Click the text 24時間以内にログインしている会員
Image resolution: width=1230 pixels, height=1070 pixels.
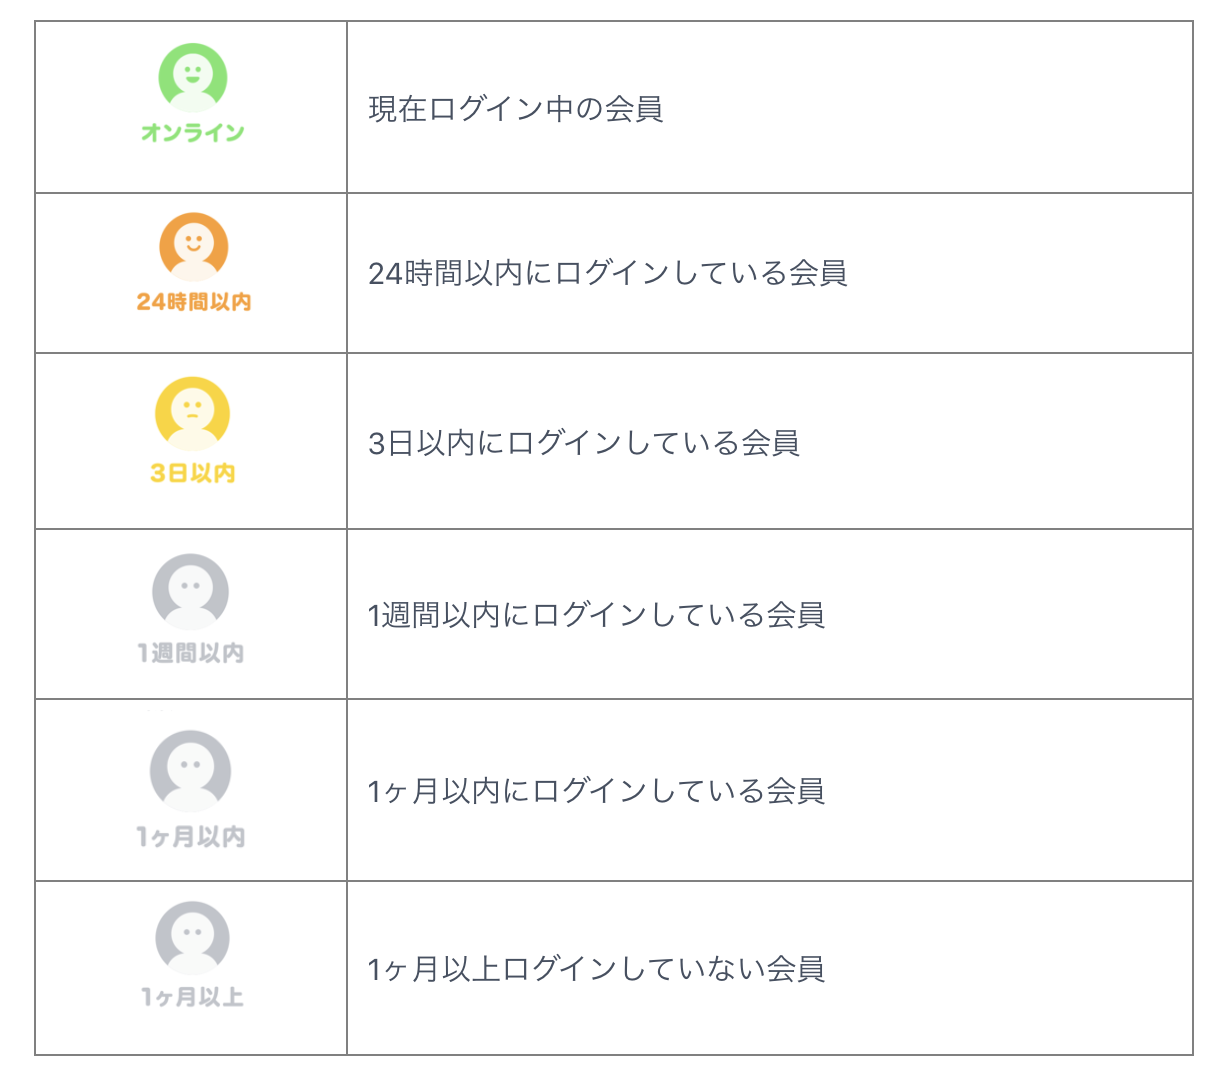tap(608, 273)
